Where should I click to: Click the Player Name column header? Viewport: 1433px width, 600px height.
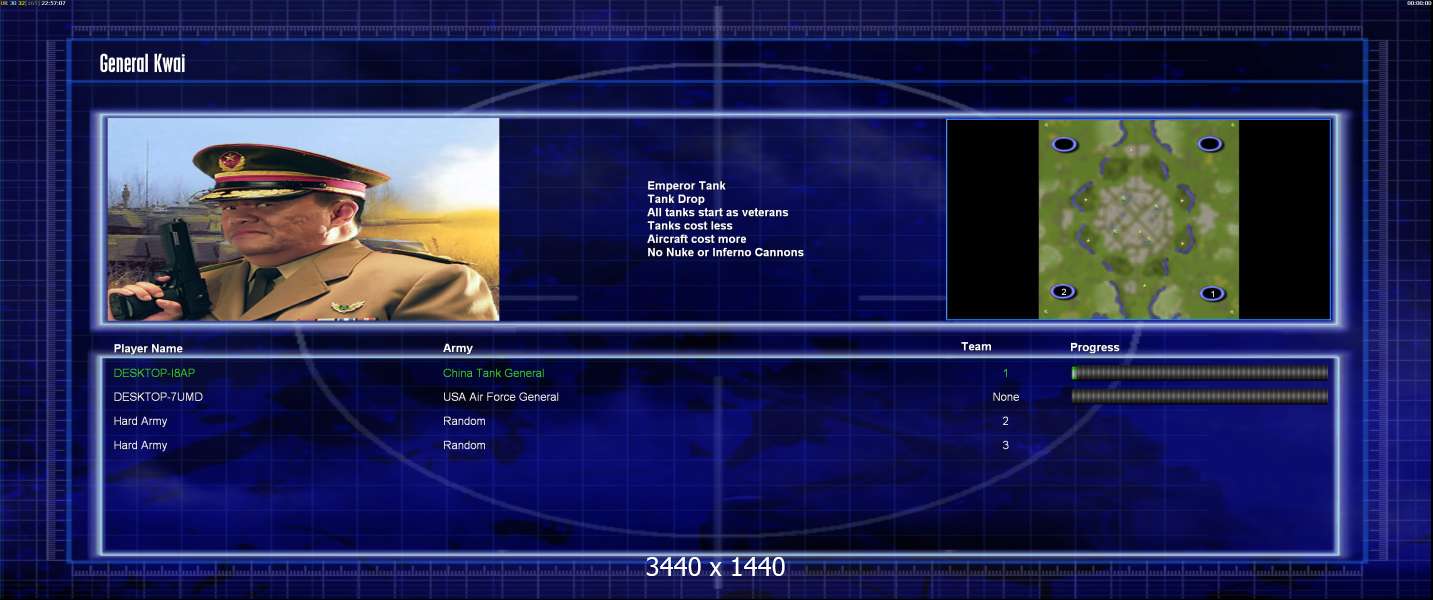coord(148,349)
